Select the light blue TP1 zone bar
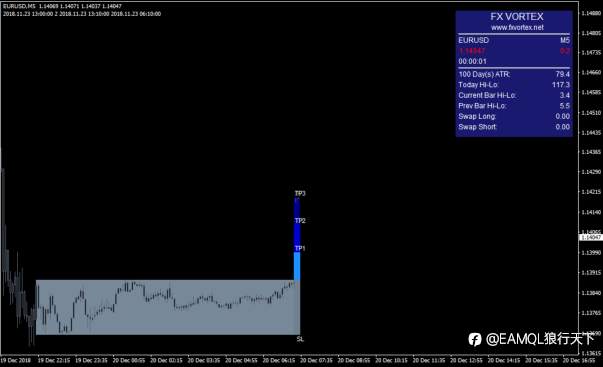 click(x=297, y=266)
